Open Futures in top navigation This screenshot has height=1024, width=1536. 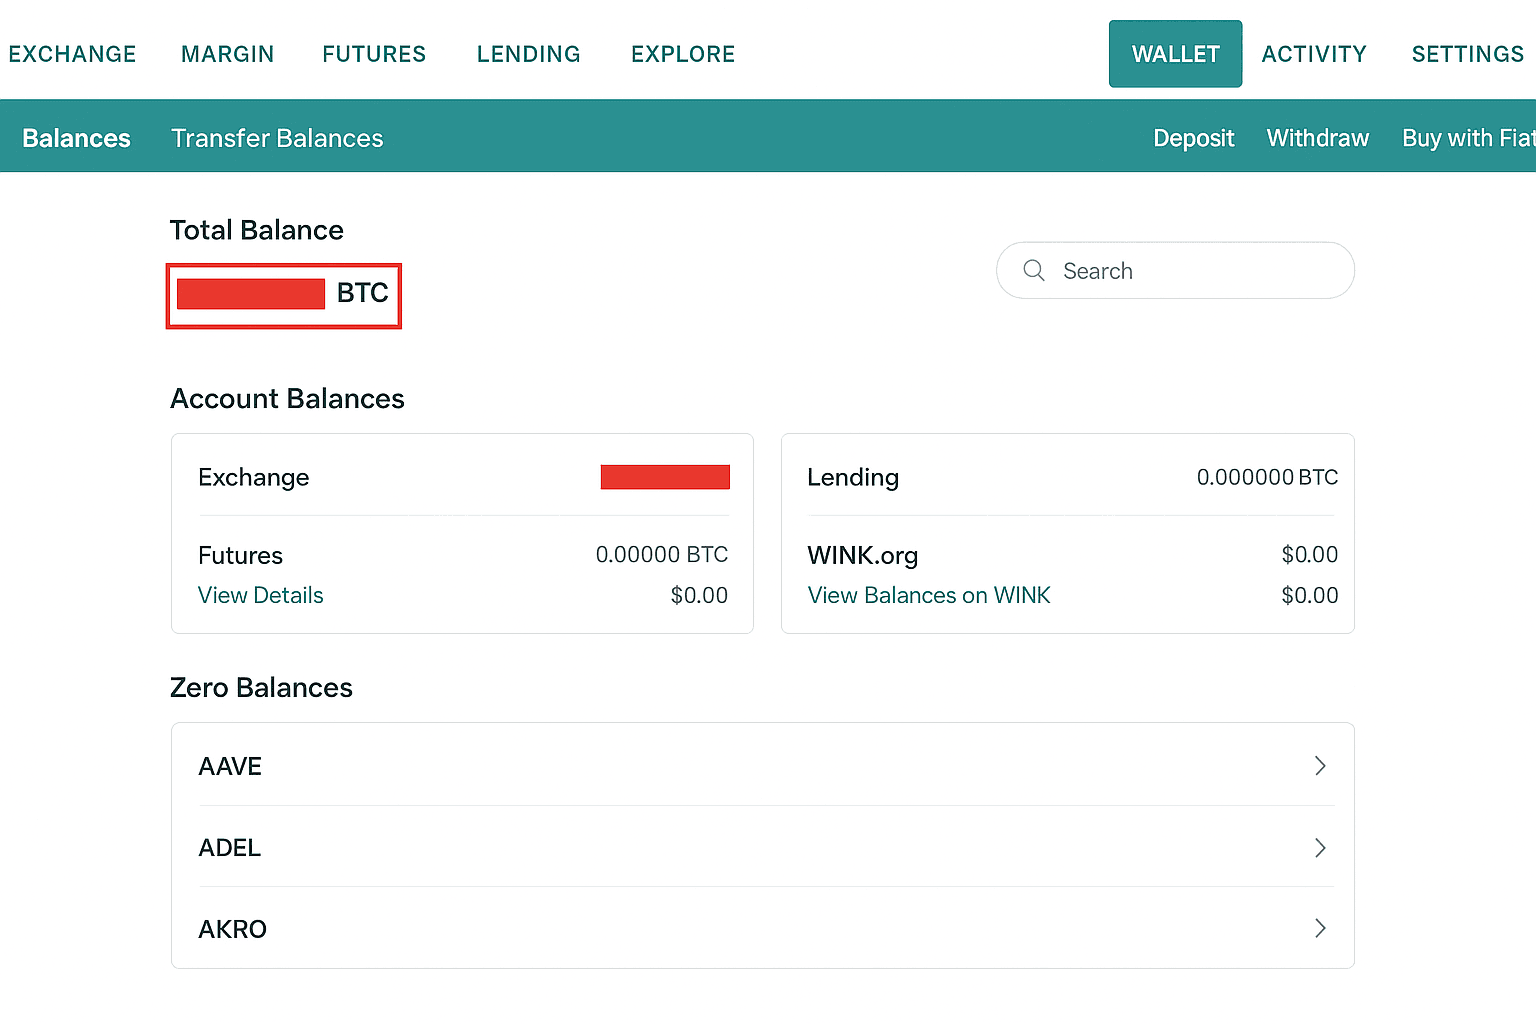click(x=374, y=54)
